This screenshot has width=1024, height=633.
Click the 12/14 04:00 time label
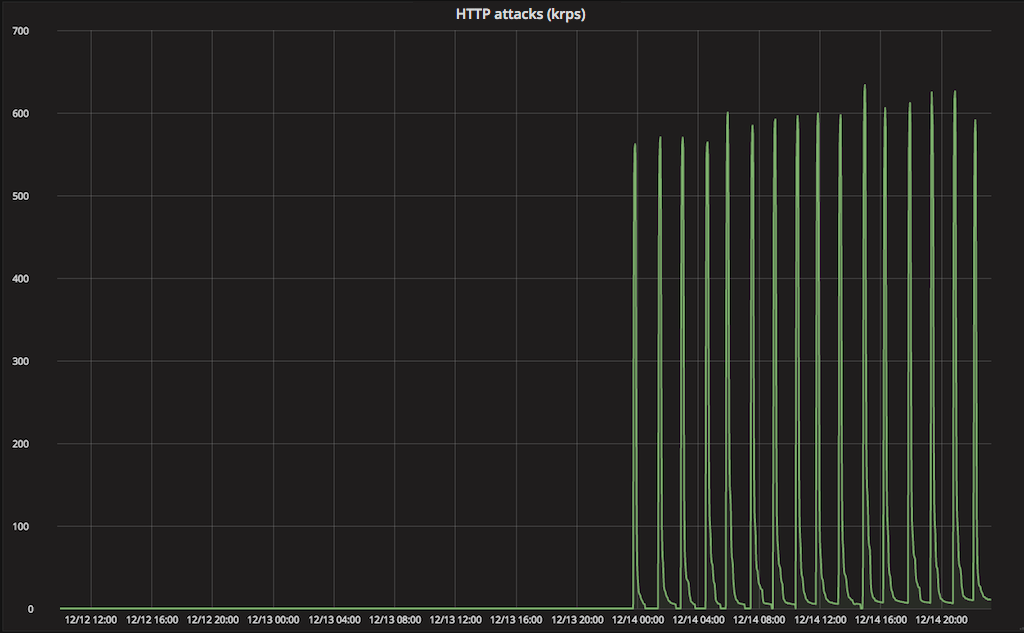(698, 620)
